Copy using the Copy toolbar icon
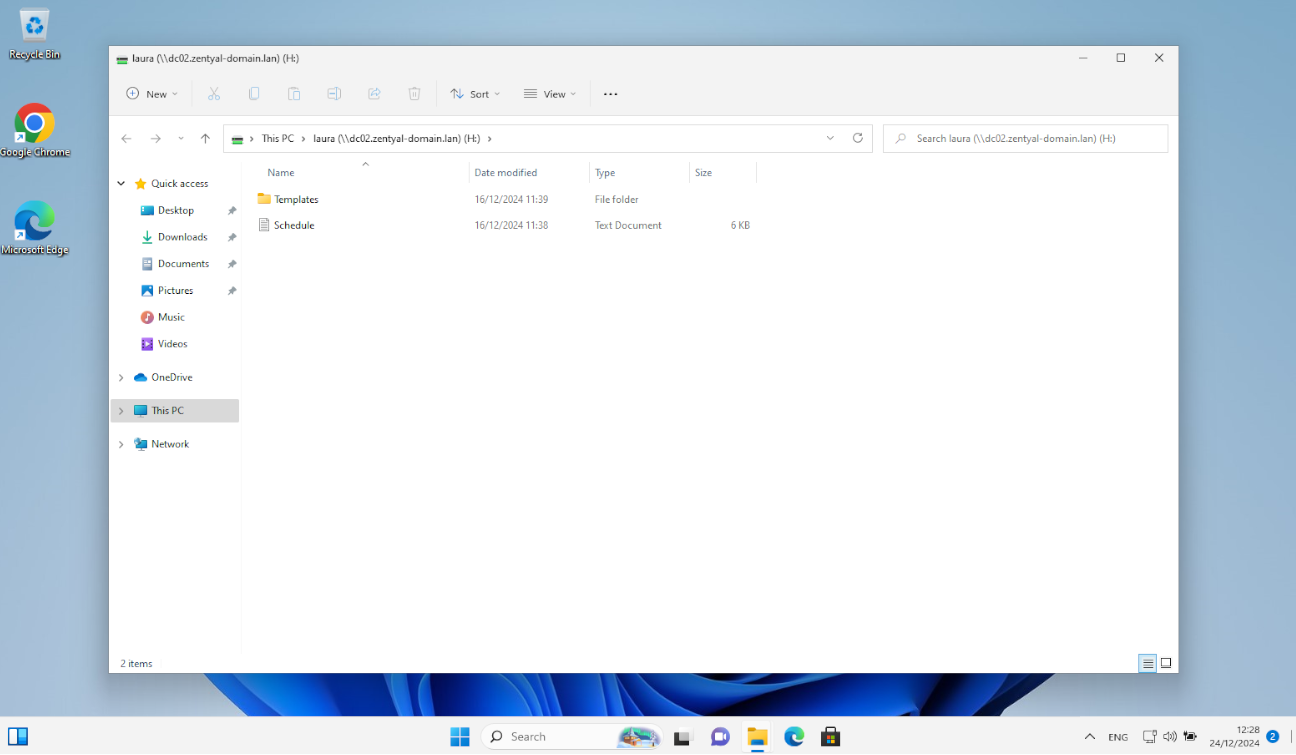The image size is (1296, 755). tap(254, 93)
